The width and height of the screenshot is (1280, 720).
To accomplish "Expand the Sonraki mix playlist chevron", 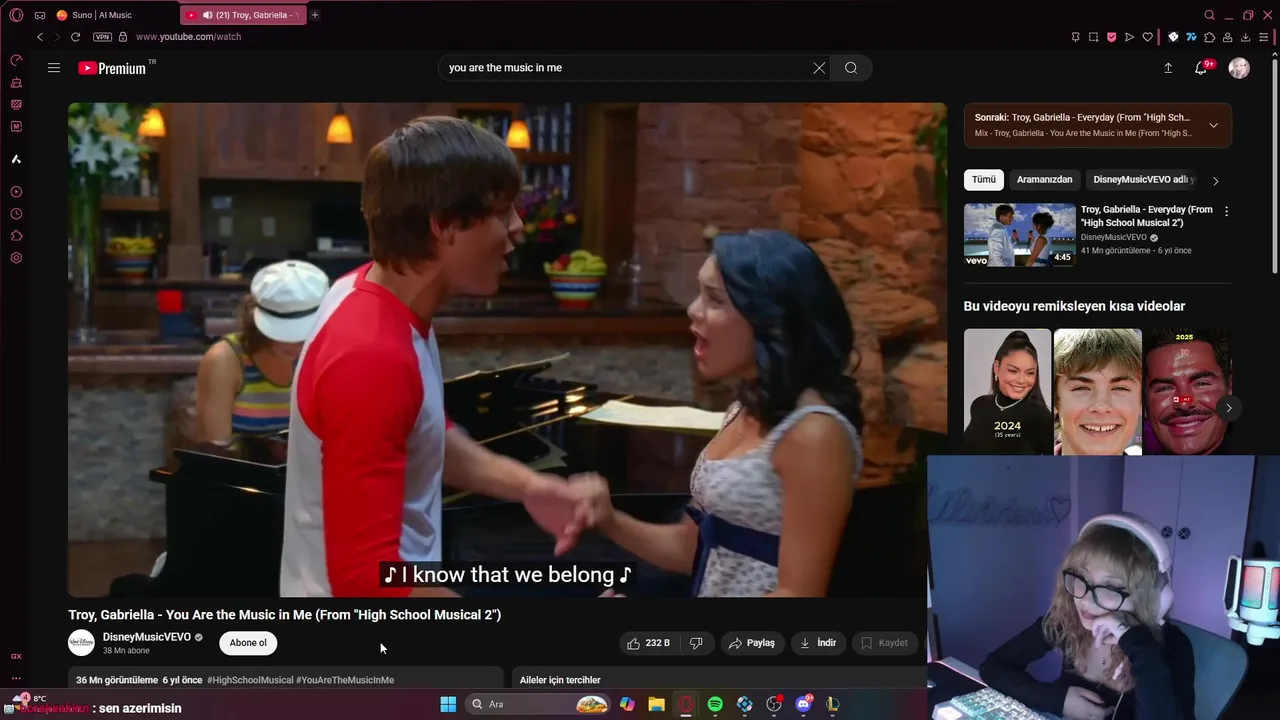I will click(1213, 125).
